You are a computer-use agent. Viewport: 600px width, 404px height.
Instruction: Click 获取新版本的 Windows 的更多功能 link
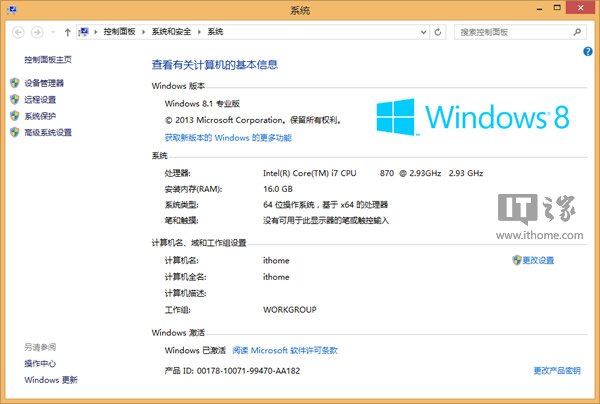tap(228, 138)
